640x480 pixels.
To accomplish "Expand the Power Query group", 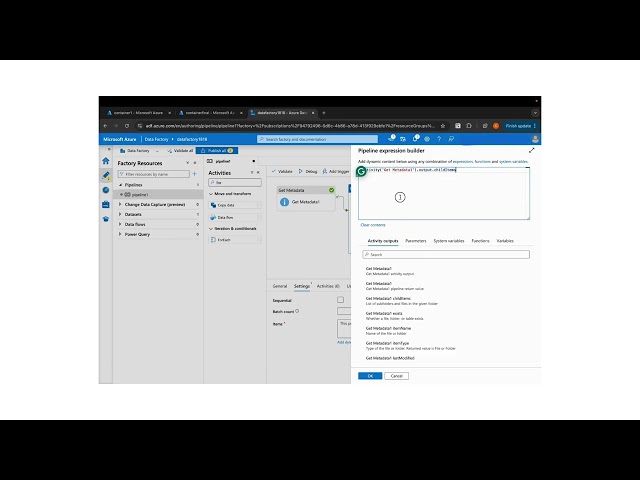I will (x=120, y=234).
